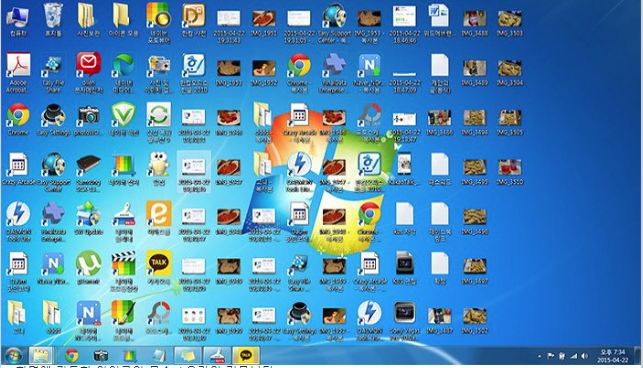Image resolution: width=643 pixels, height=368 pixels.
Task: Select the photoWO... camera shortcut on the desktop
Action: (88, 119)
